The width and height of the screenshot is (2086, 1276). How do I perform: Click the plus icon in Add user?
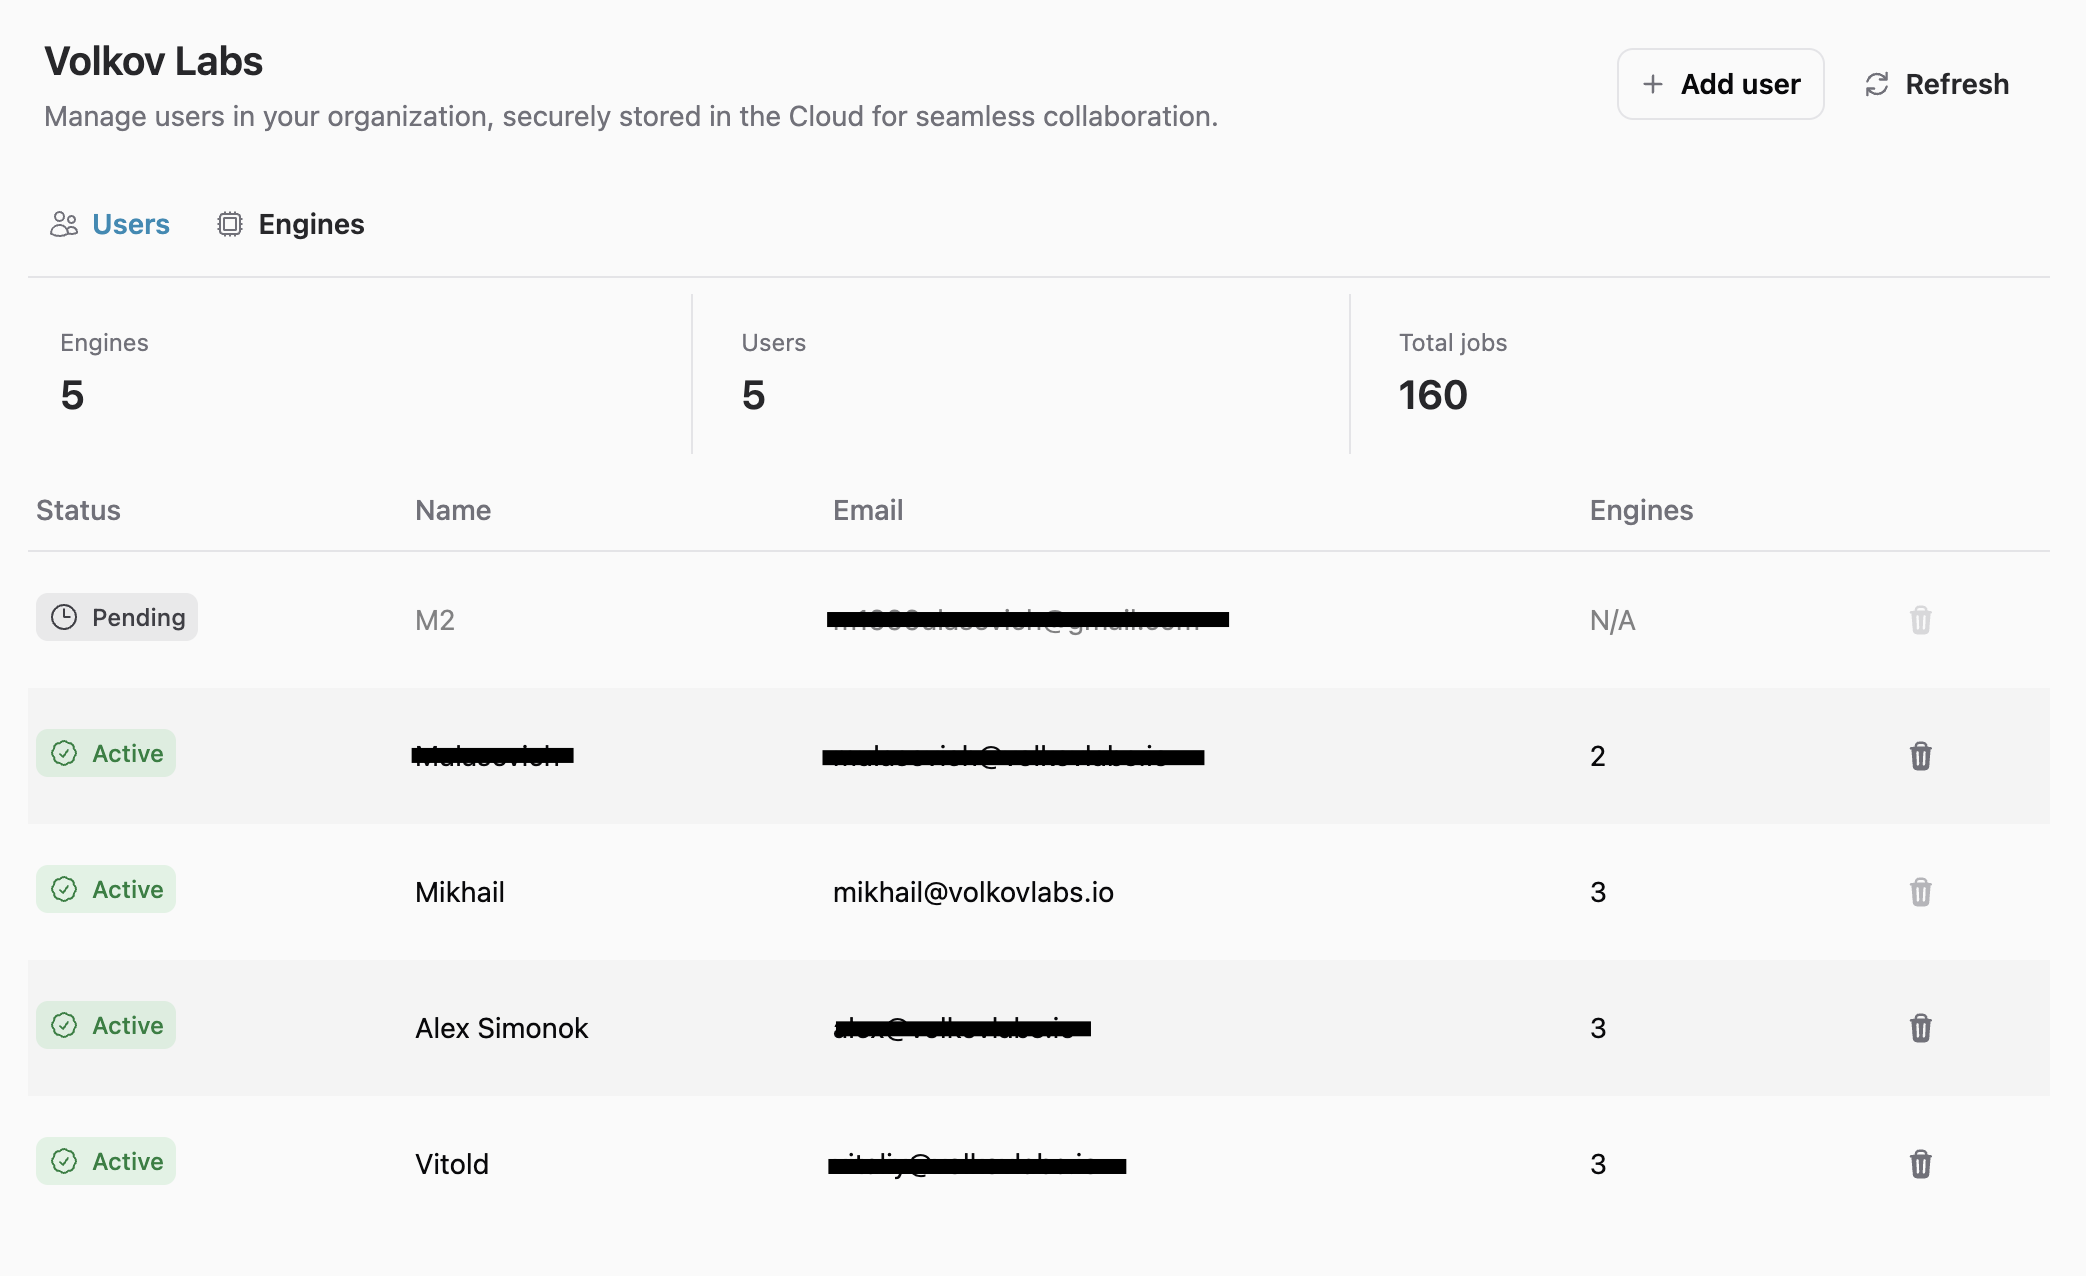[1653, 84]
